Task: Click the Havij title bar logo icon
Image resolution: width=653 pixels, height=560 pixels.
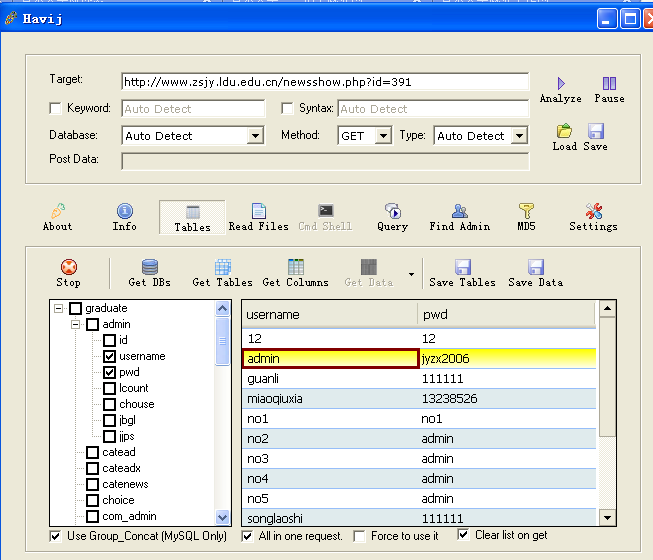Action: click(11, 18)
